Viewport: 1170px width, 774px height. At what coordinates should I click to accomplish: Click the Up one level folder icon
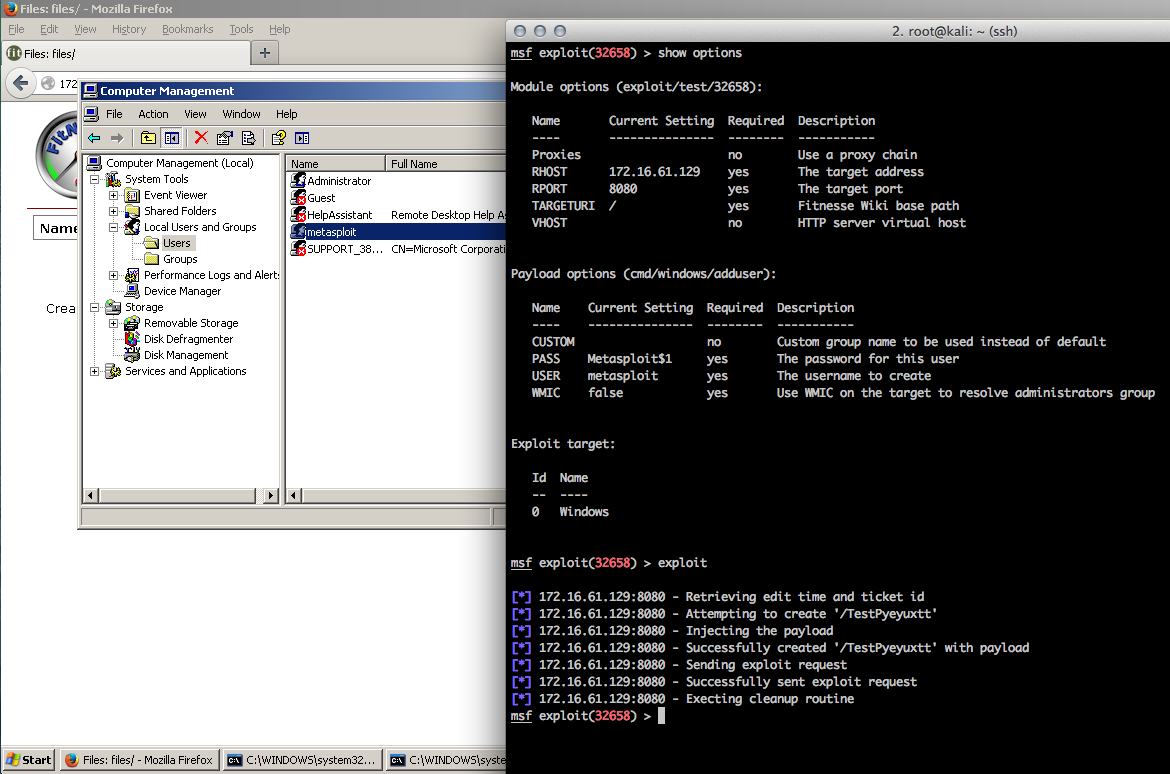[x=148, y=138]
